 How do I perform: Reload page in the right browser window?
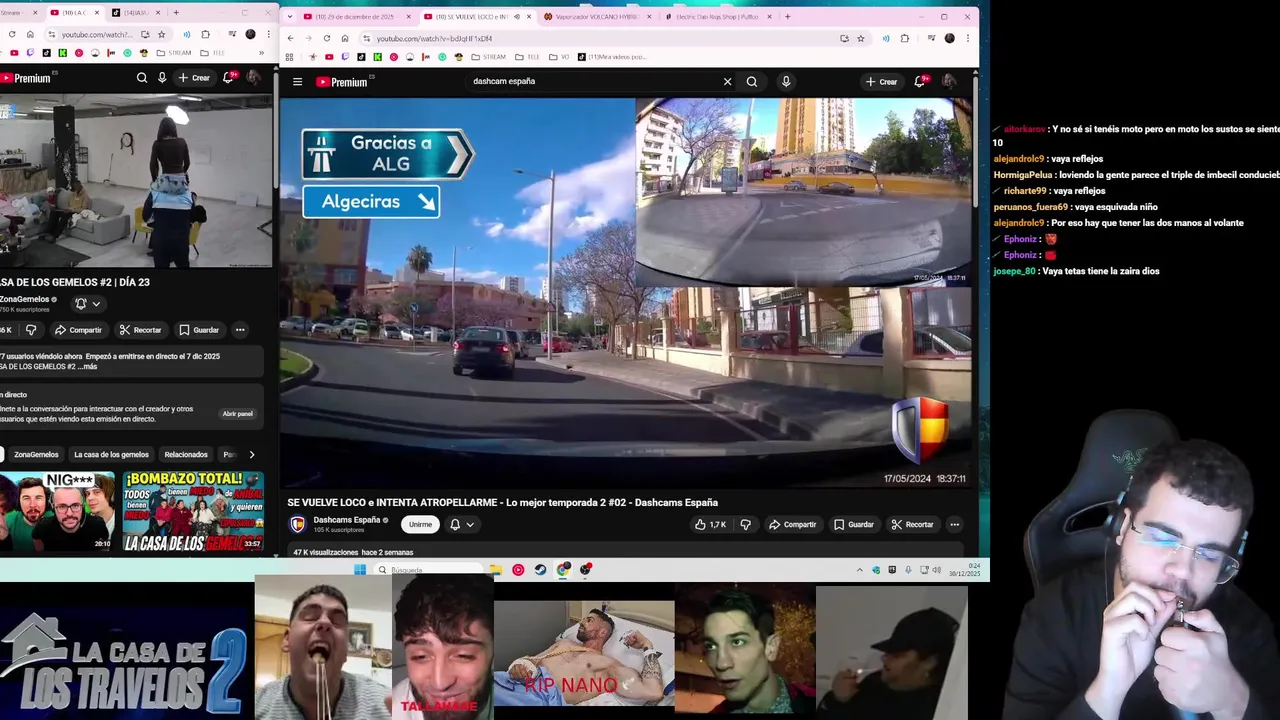click(x=326, y=38)
